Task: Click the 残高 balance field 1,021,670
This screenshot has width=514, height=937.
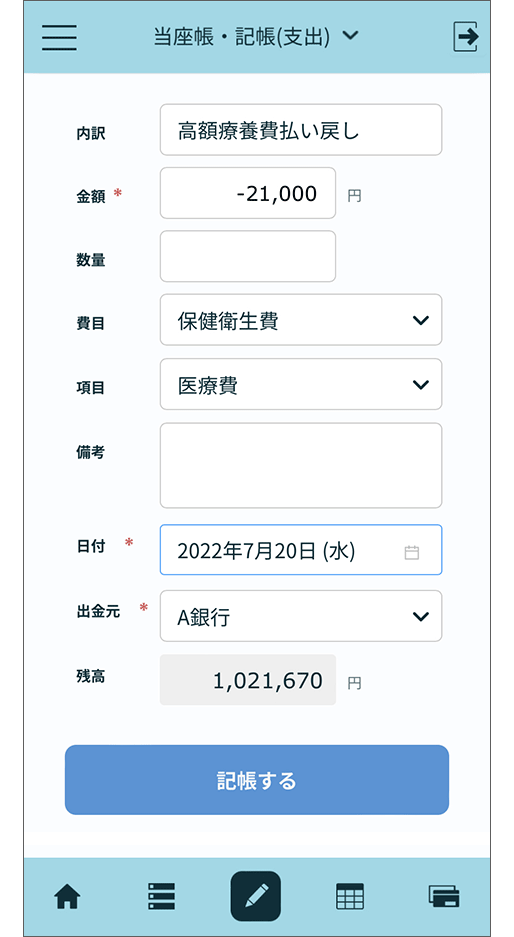Action: tap(248, 680)
